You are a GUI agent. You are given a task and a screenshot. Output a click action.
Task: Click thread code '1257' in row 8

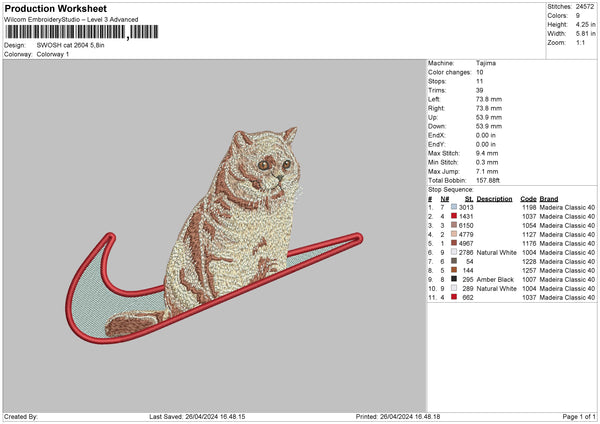pos(529,271)
